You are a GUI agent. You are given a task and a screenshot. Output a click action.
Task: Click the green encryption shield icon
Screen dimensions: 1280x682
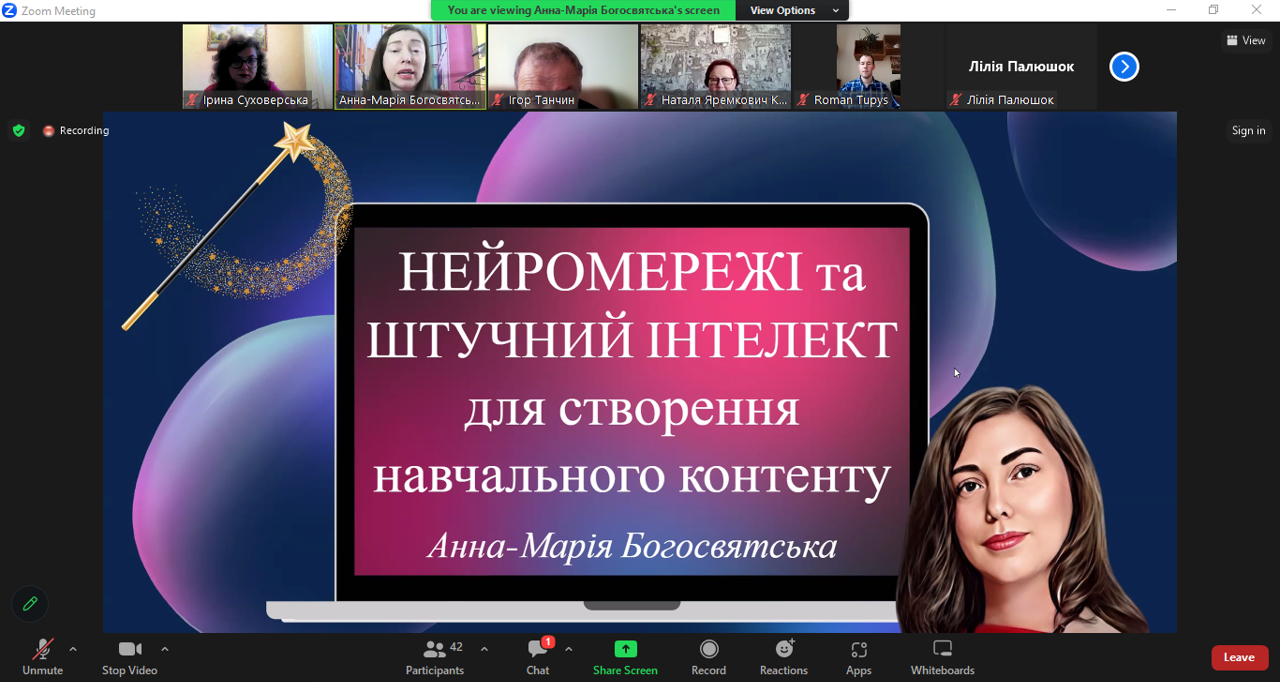(x=19, y=131)
